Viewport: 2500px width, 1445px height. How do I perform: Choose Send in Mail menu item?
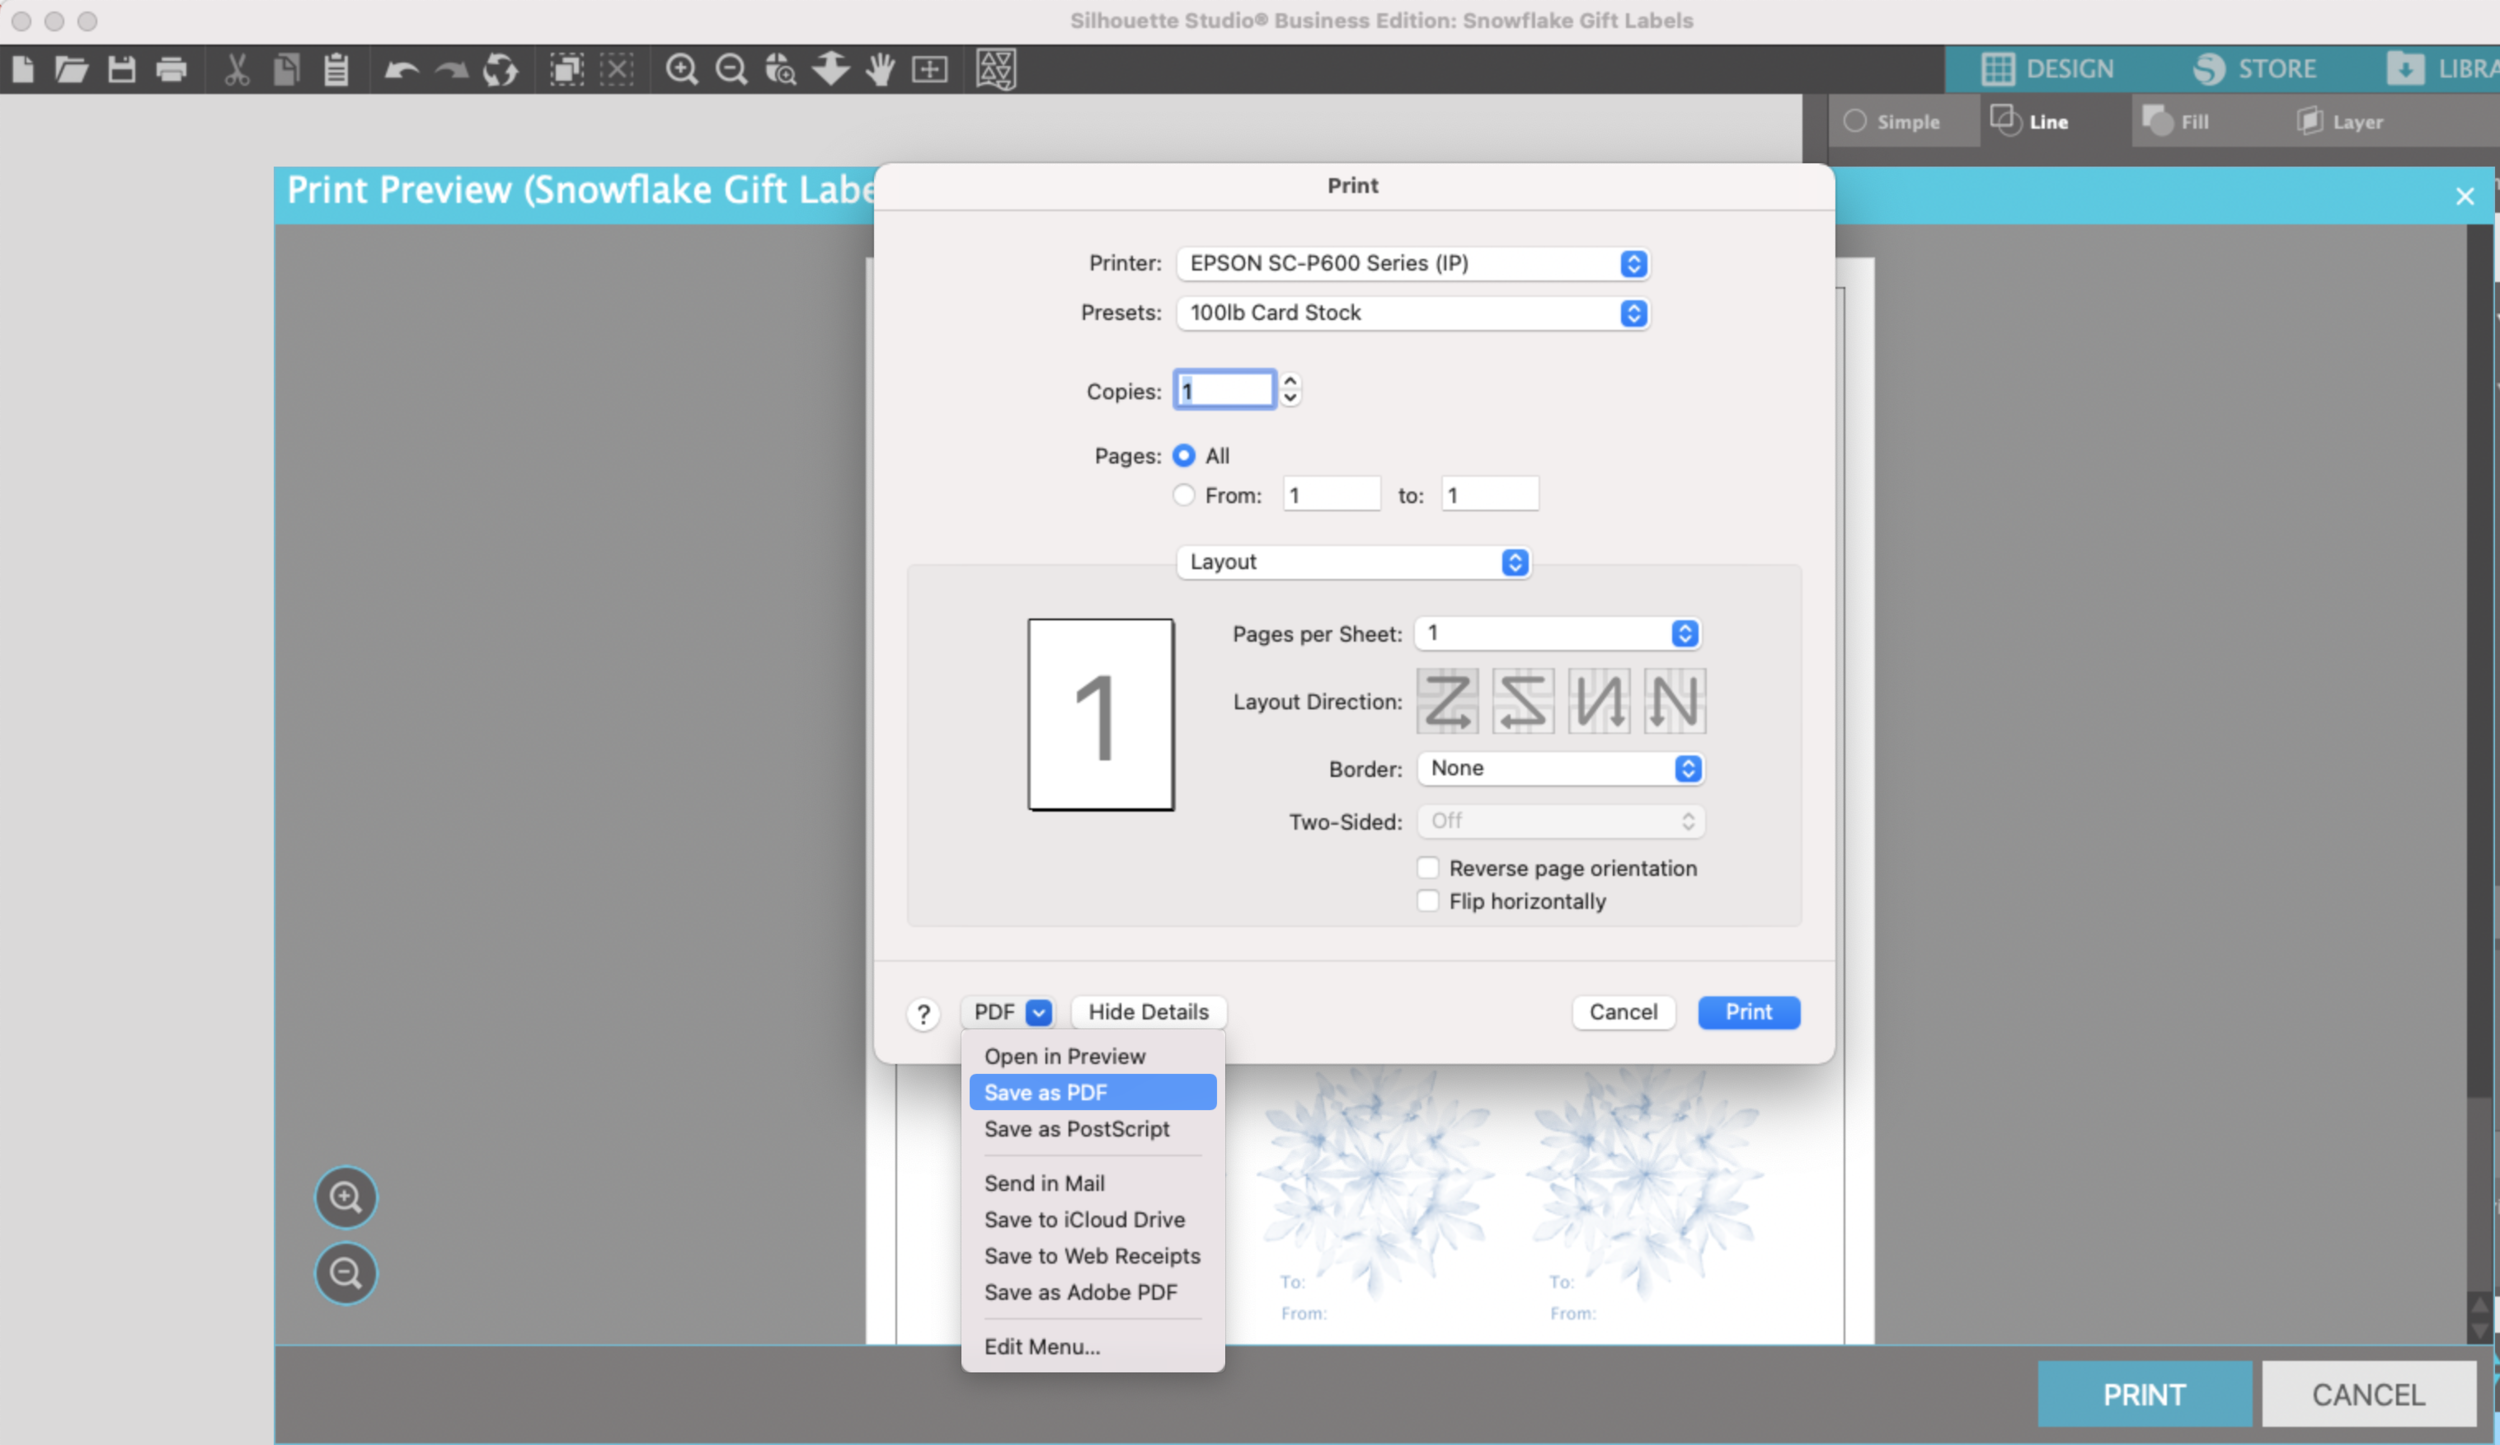(x=1092, y=1183)
